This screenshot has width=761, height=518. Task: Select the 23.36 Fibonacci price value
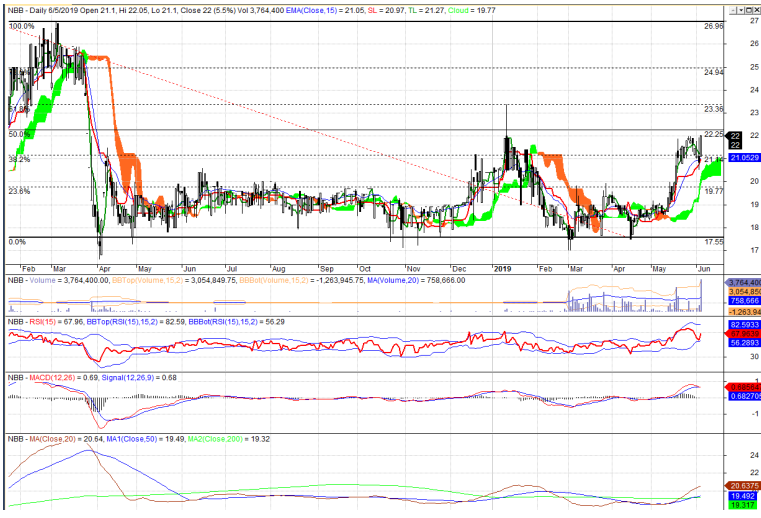pyautogui.click(x=713, y=109)
